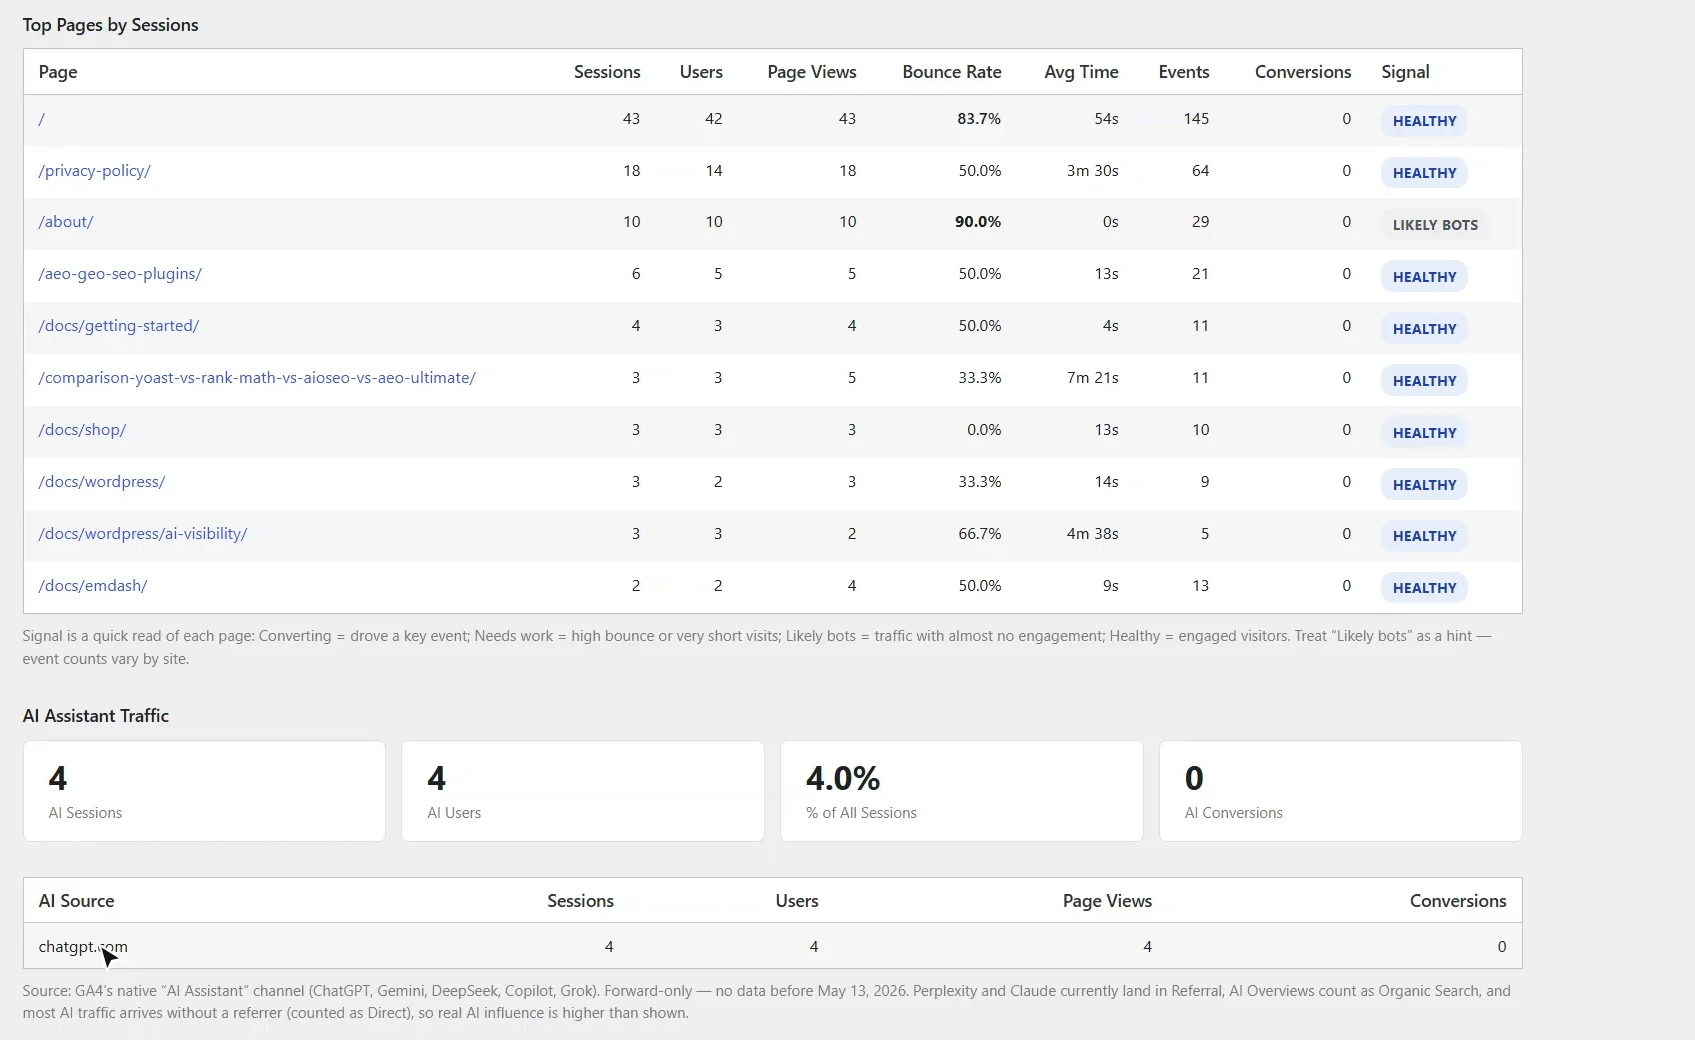
Task: Click the Conversions header in AI Source table
Action: tap(1458, 901)
